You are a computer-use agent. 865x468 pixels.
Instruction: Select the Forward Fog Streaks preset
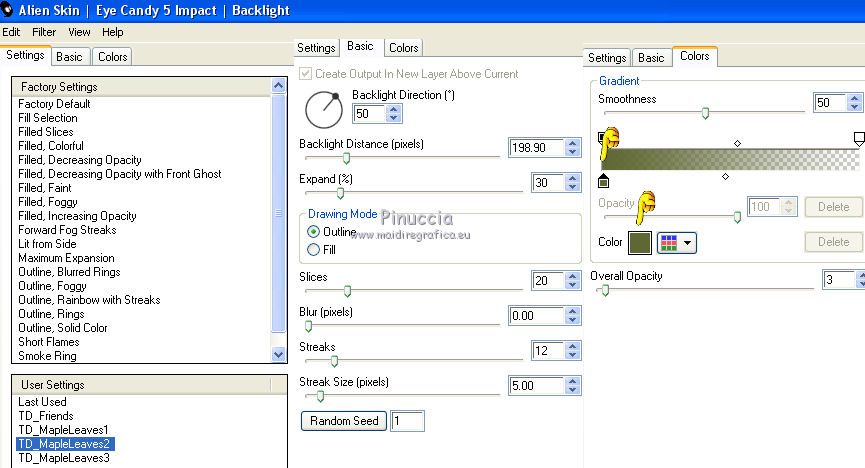pyautogui.click(x=67, y=230)
